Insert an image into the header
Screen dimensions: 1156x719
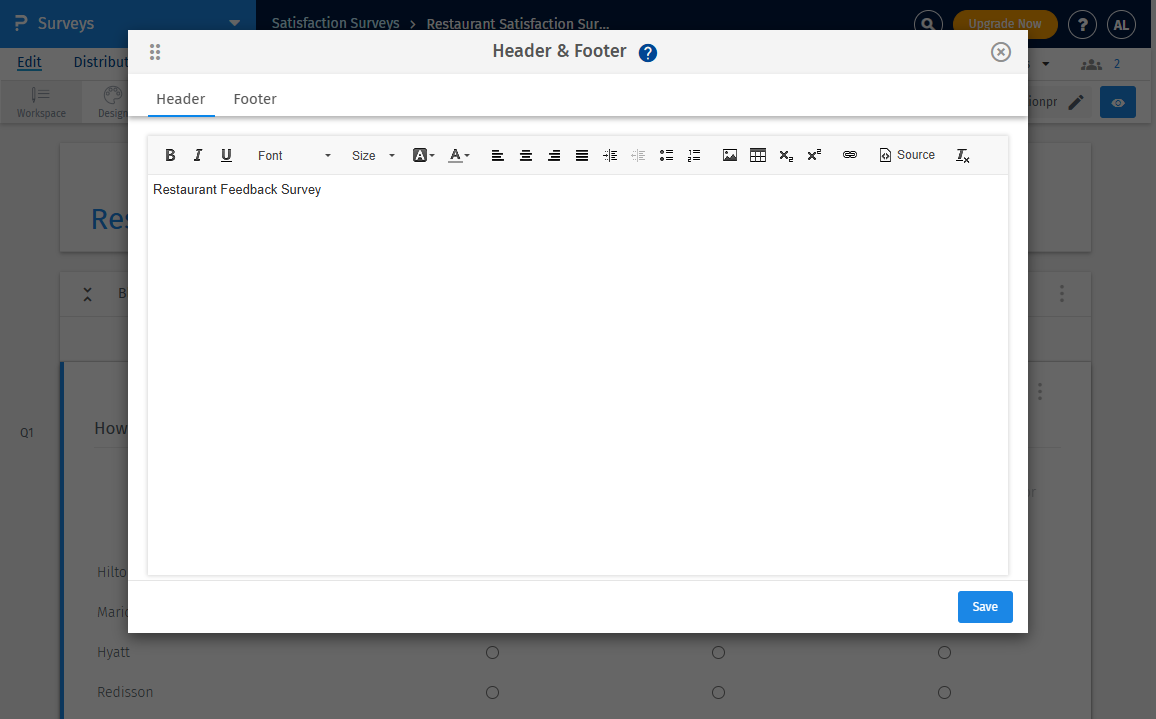730,155
